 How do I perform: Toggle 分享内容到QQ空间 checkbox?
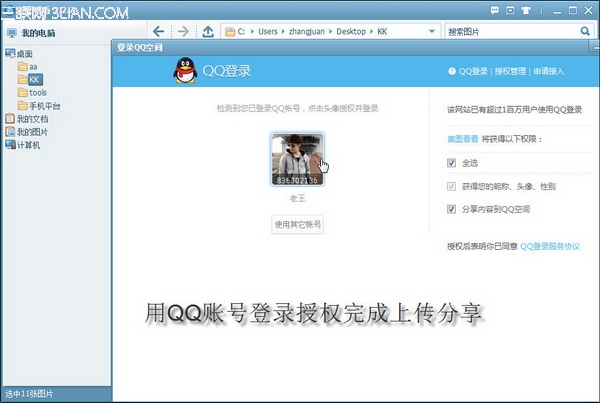coord(452,209)
